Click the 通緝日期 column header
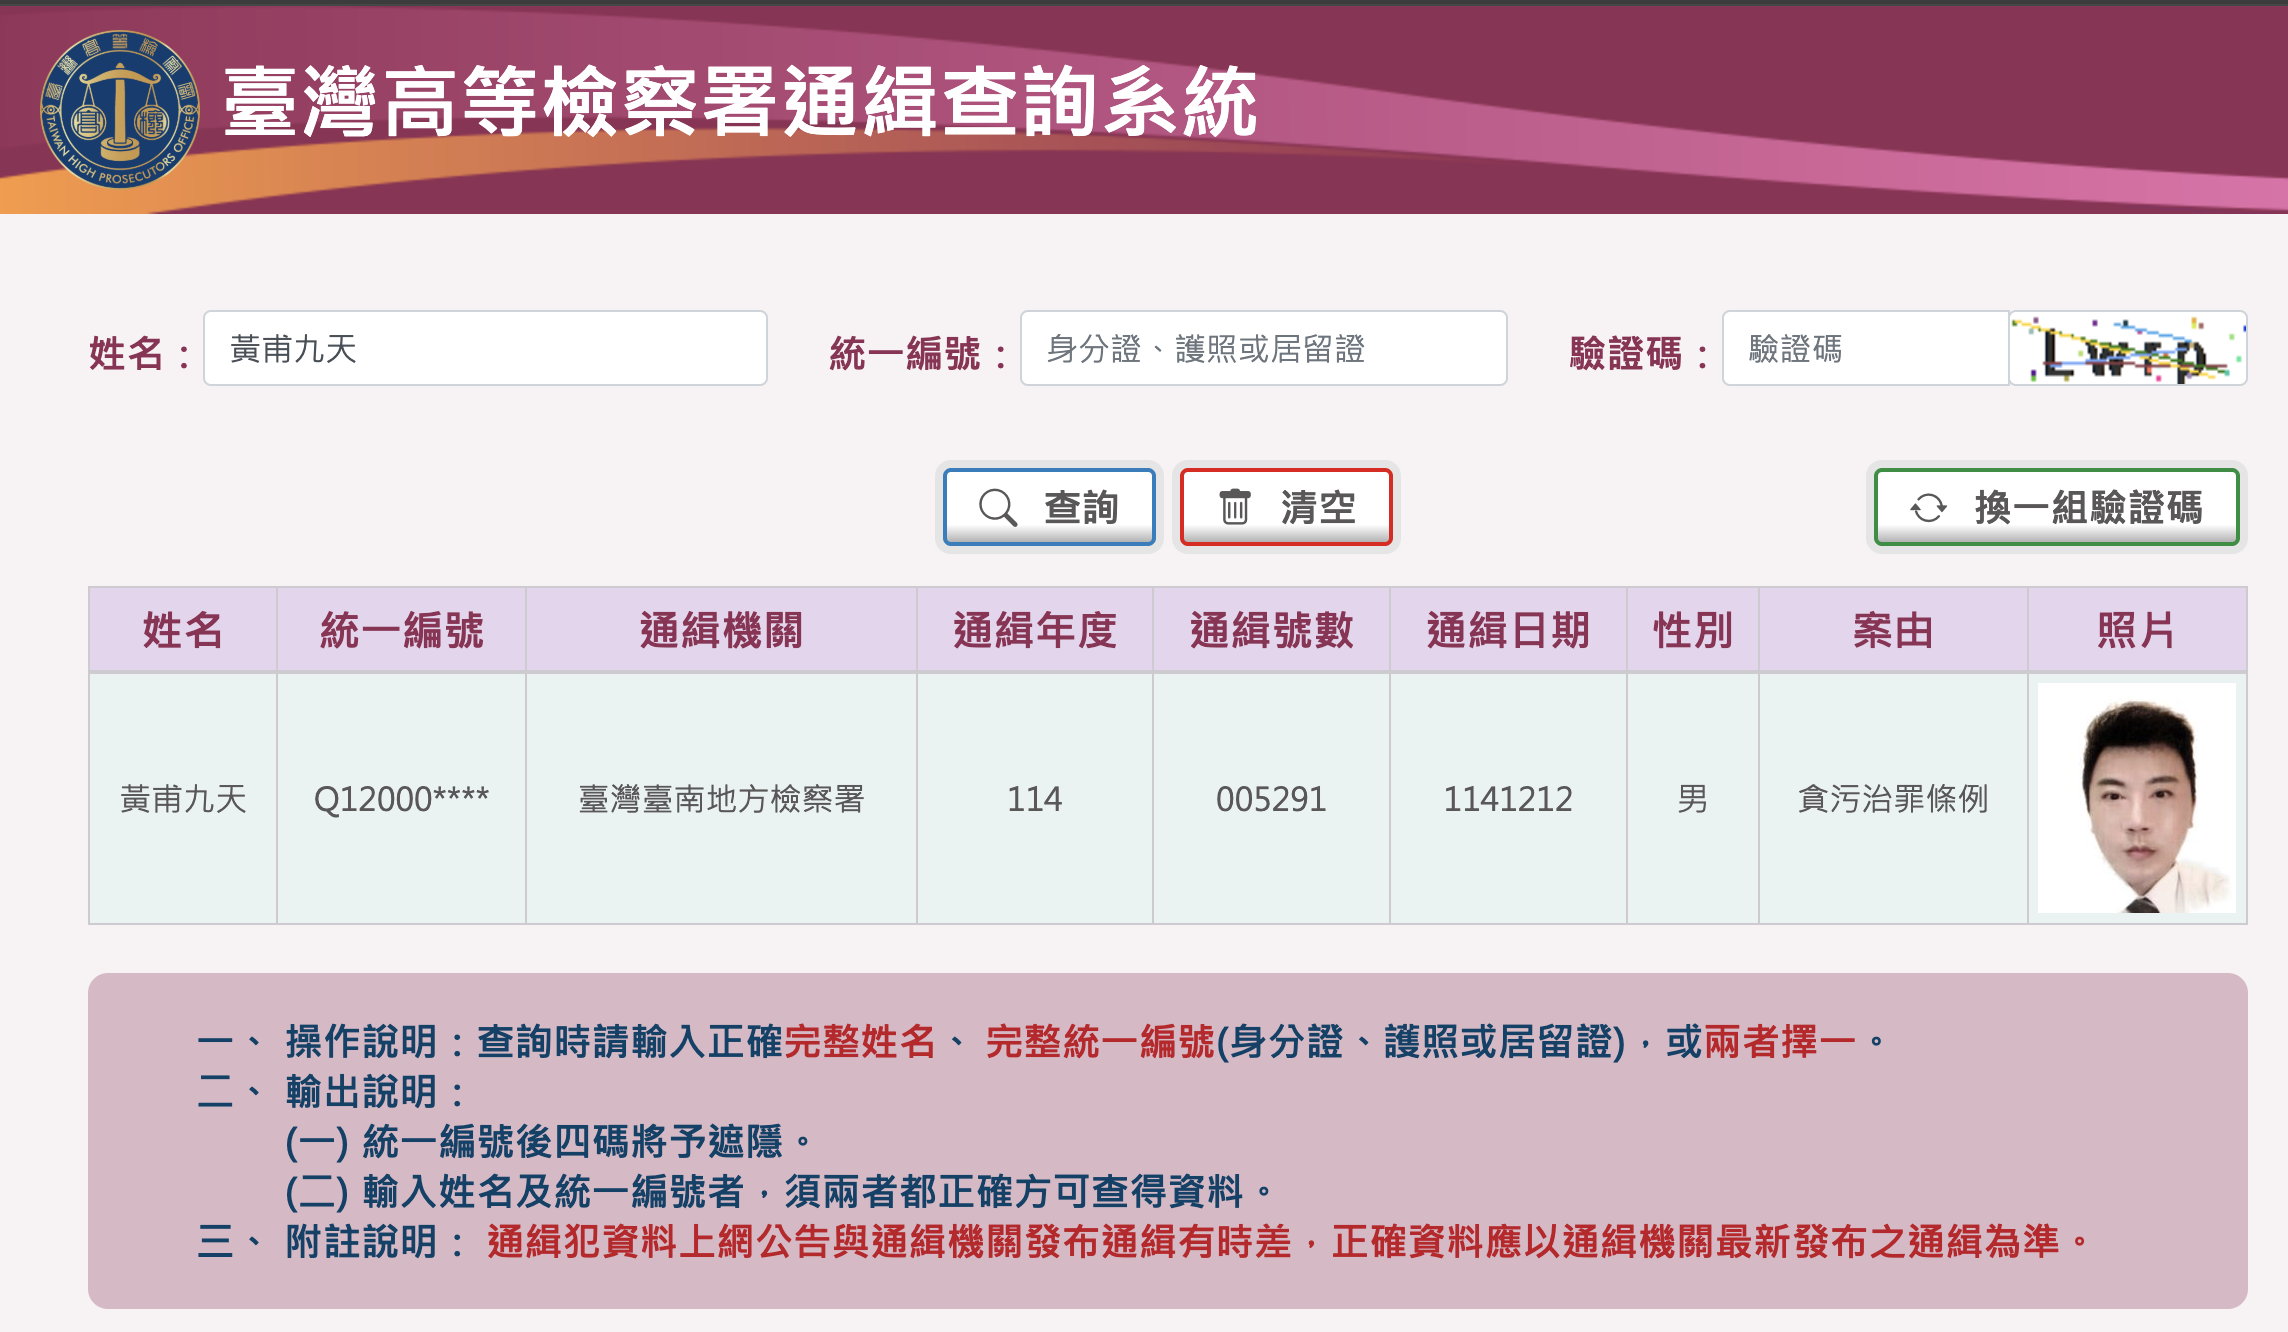Image resolution: width=2288 pixels, height=1332 pixels. click(1508, 630)
